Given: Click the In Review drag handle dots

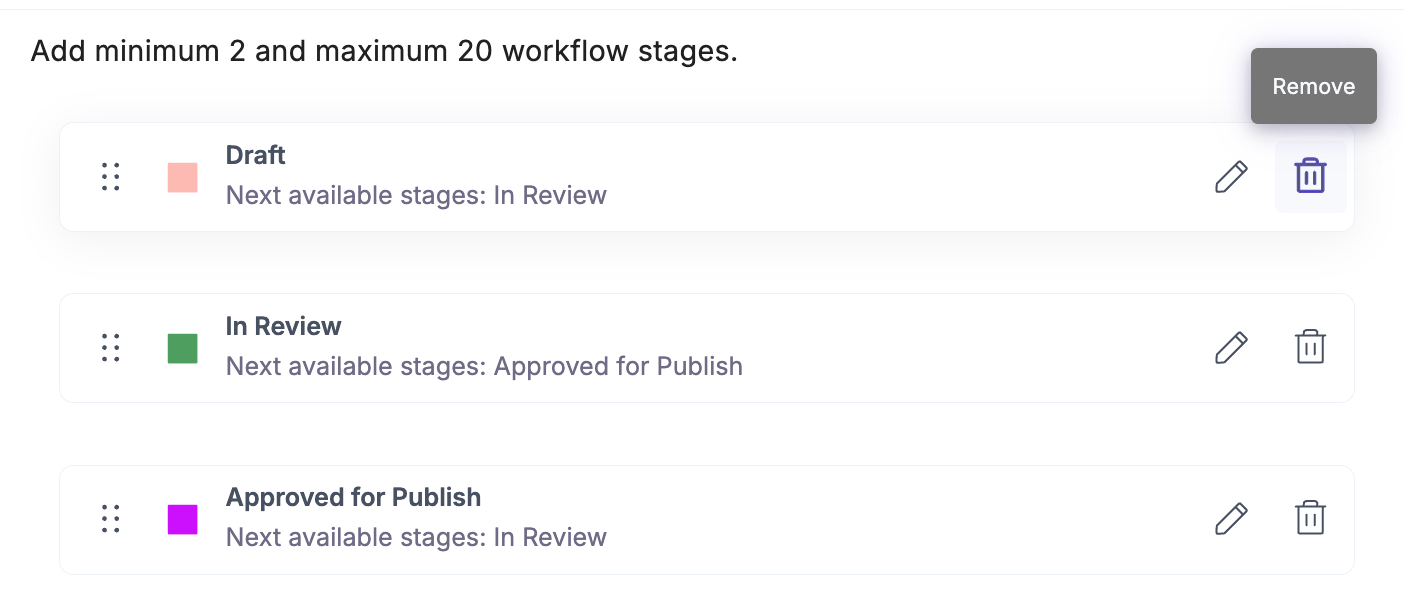Looking at the screenshot, I should coord(111,347).
